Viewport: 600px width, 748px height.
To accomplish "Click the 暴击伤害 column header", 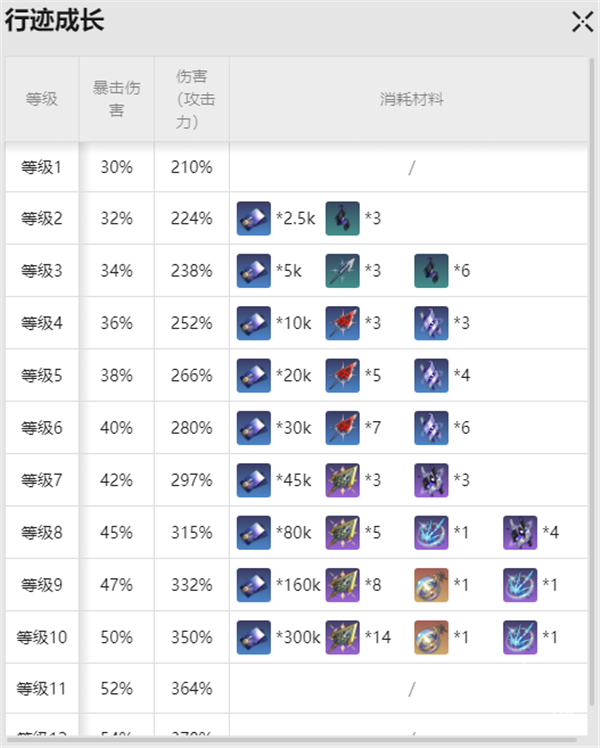I will 116,99.
